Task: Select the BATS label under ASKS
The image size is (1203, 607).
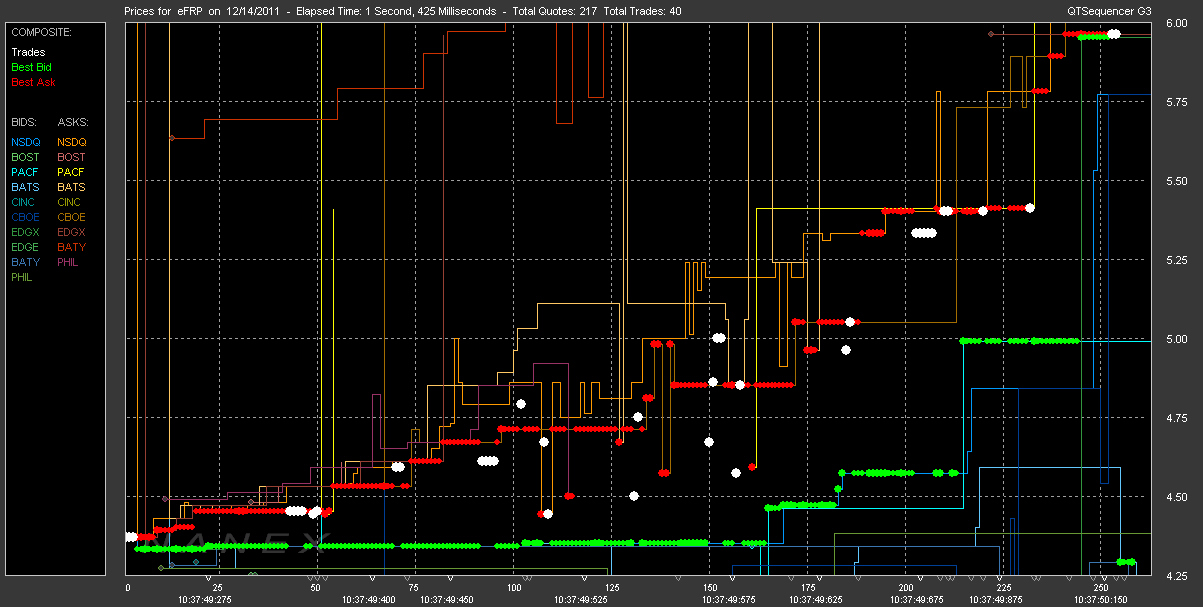Action: pos(71,187)
